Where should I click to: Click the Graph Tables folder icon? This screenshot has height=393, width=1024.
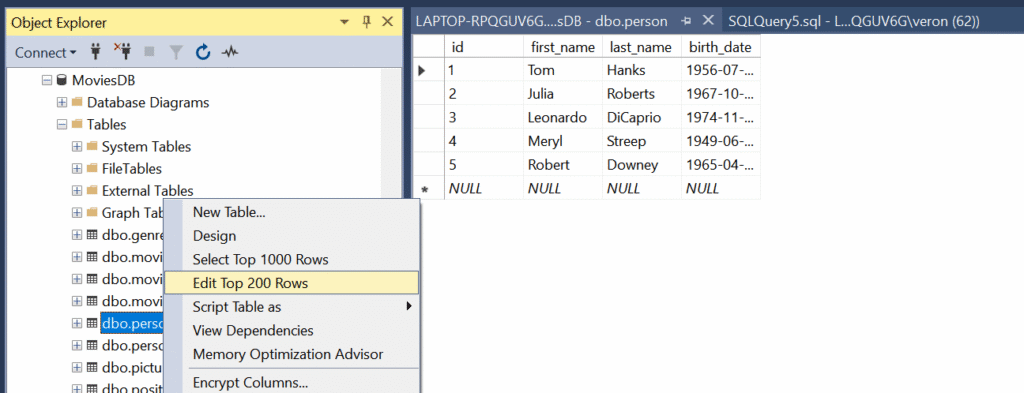point(92,213)
